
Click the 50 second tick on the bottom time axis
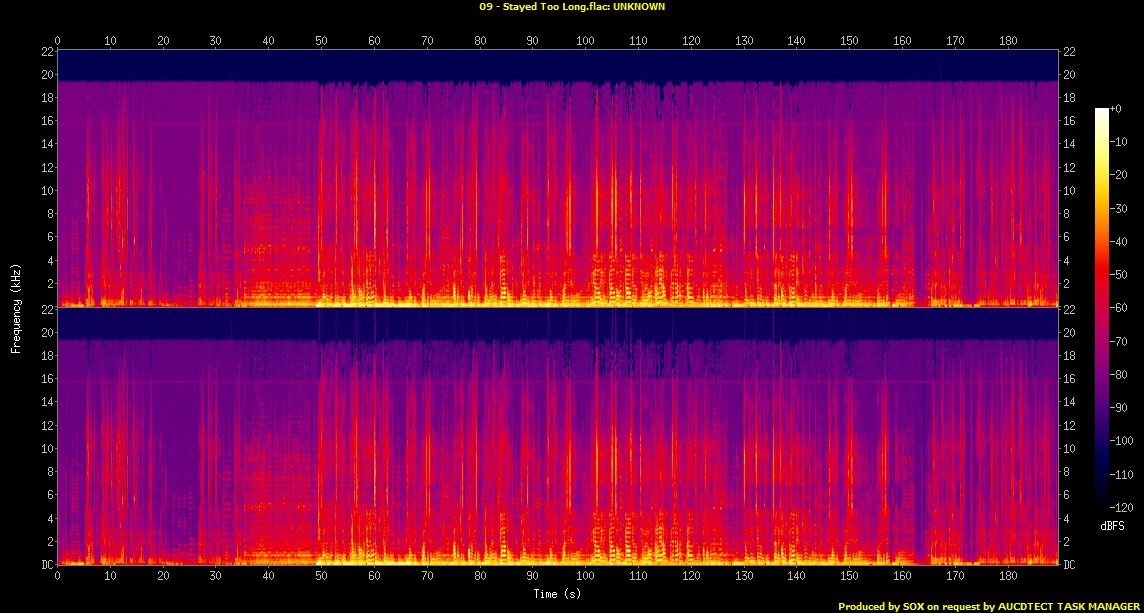tap(321, 578)
